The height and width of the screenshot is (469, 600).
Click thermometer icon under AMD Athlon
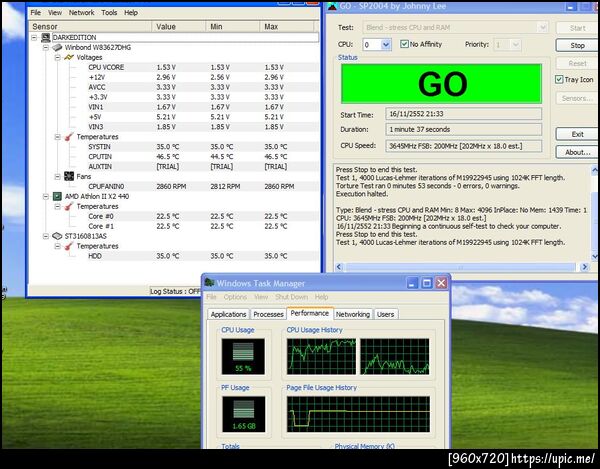[x=69, y=206]
